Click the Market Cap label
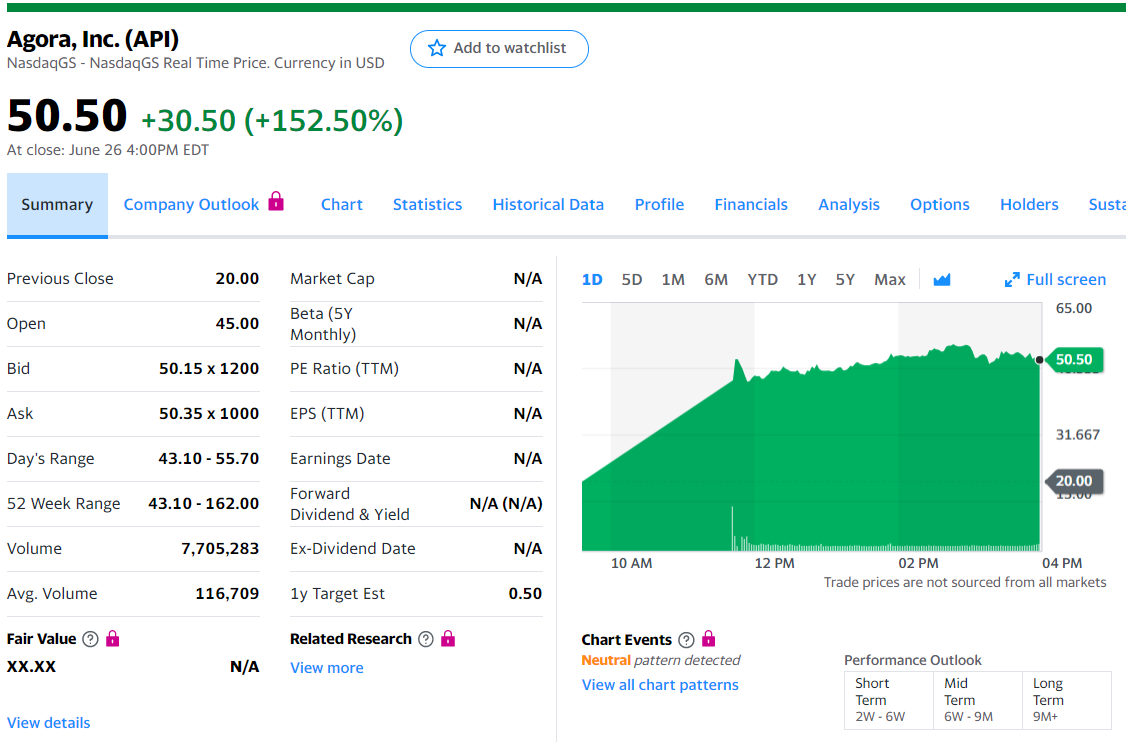The height and width of the screenshot is (745, 1126). [x=332, y=279]
